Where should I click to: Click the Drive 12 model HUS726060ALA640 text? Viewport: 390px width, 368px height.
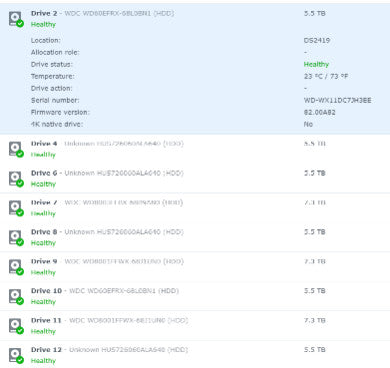click(x=128, y=350)
